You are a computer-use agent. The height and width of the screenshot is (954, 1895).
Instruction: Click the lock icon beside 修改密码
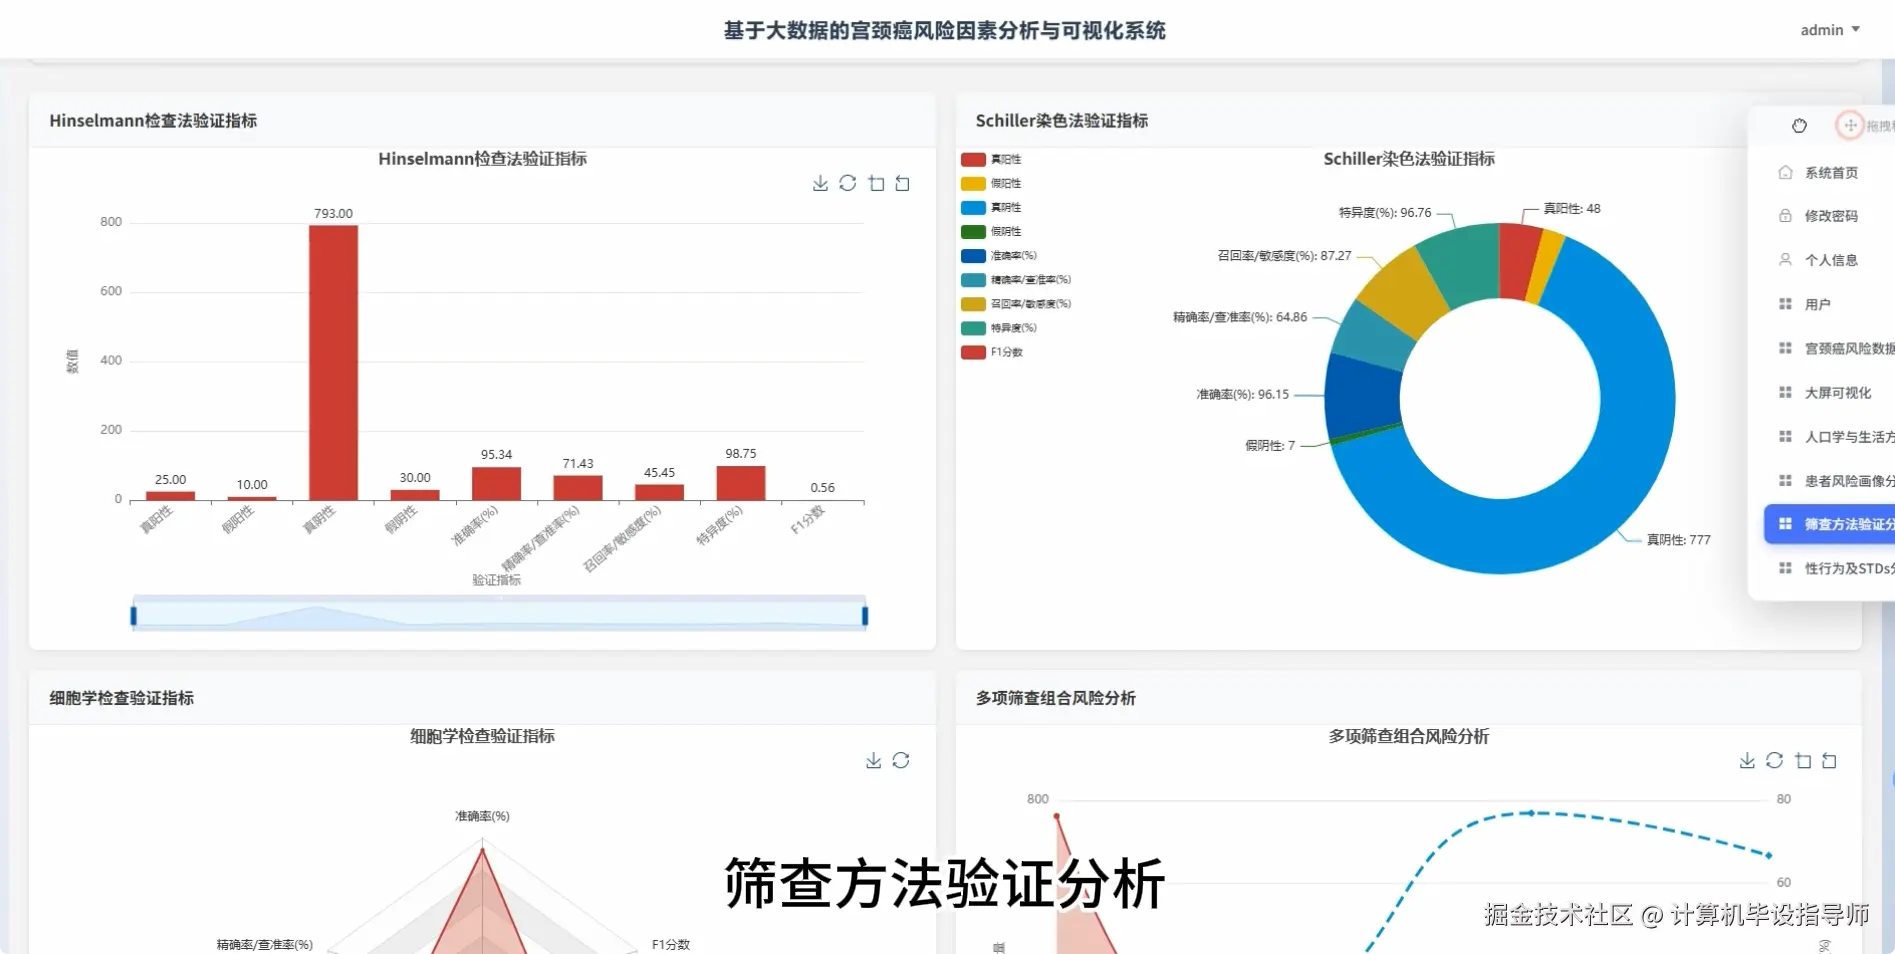tap(1785, 215)
